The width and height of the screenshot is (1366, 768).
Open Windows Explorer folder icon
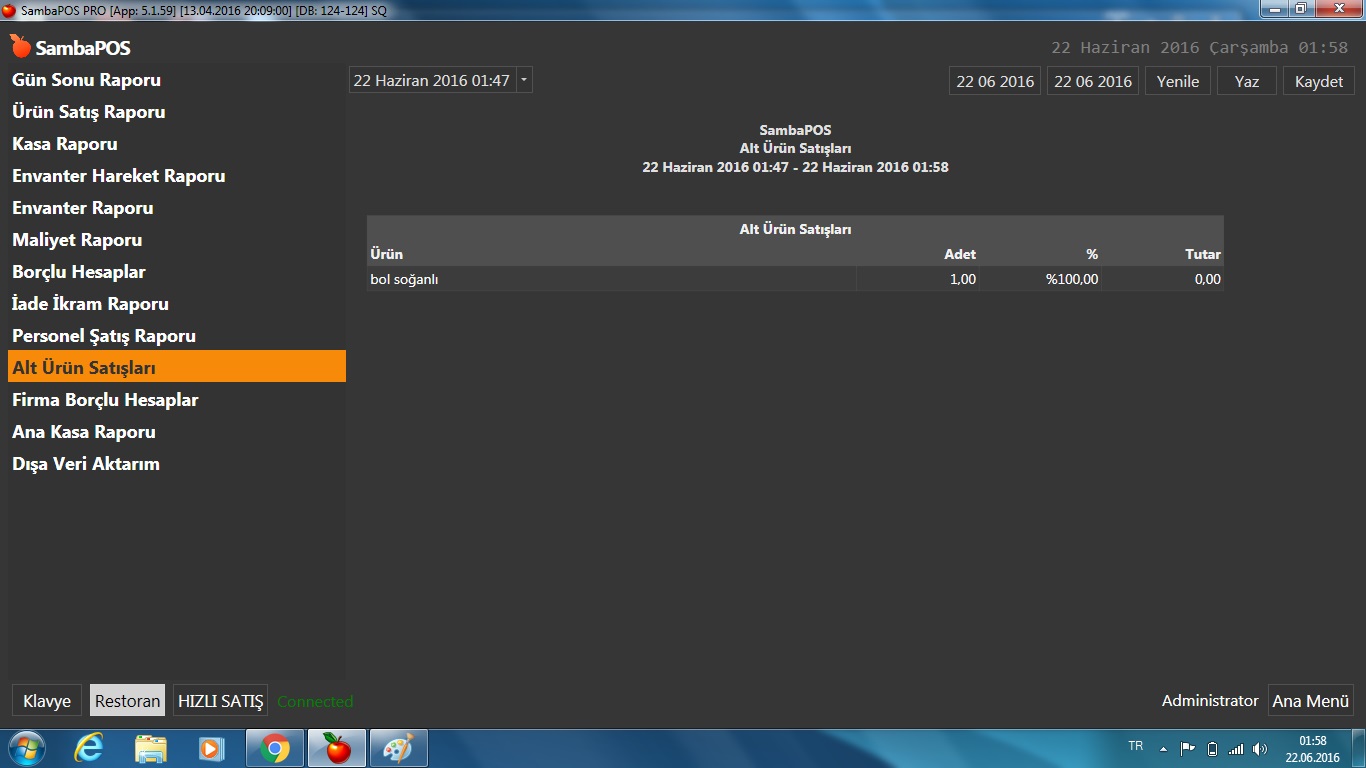pos(151,748)
